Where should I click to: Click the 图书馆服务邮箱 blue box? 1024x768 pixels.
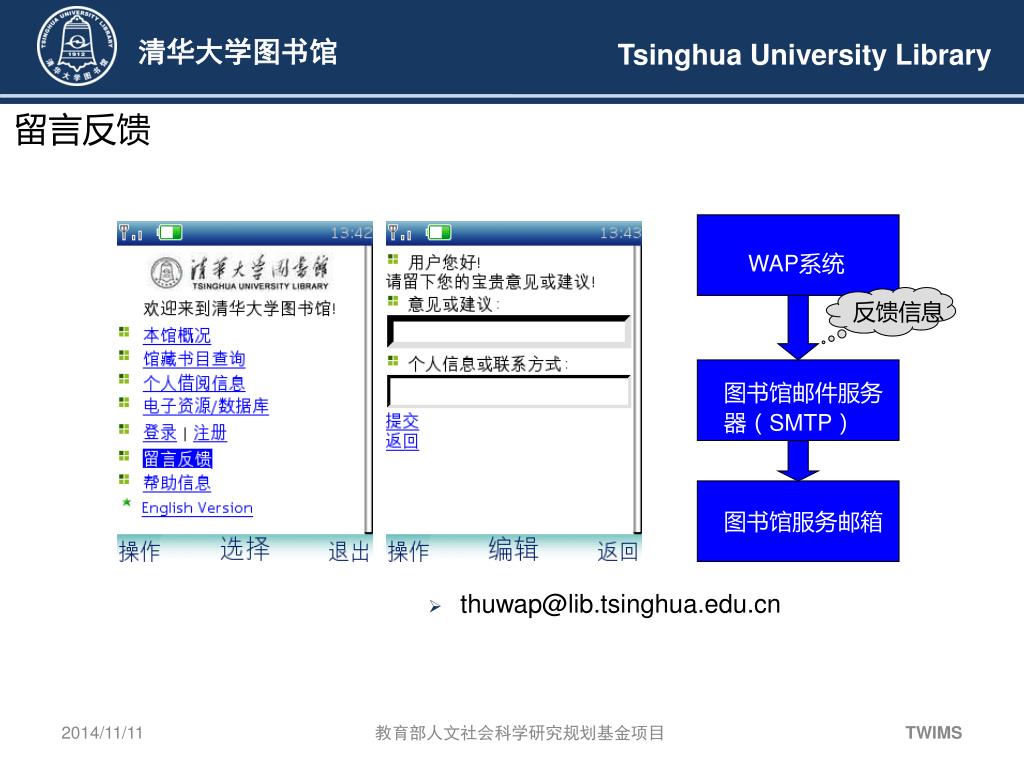tap(798, 521)
